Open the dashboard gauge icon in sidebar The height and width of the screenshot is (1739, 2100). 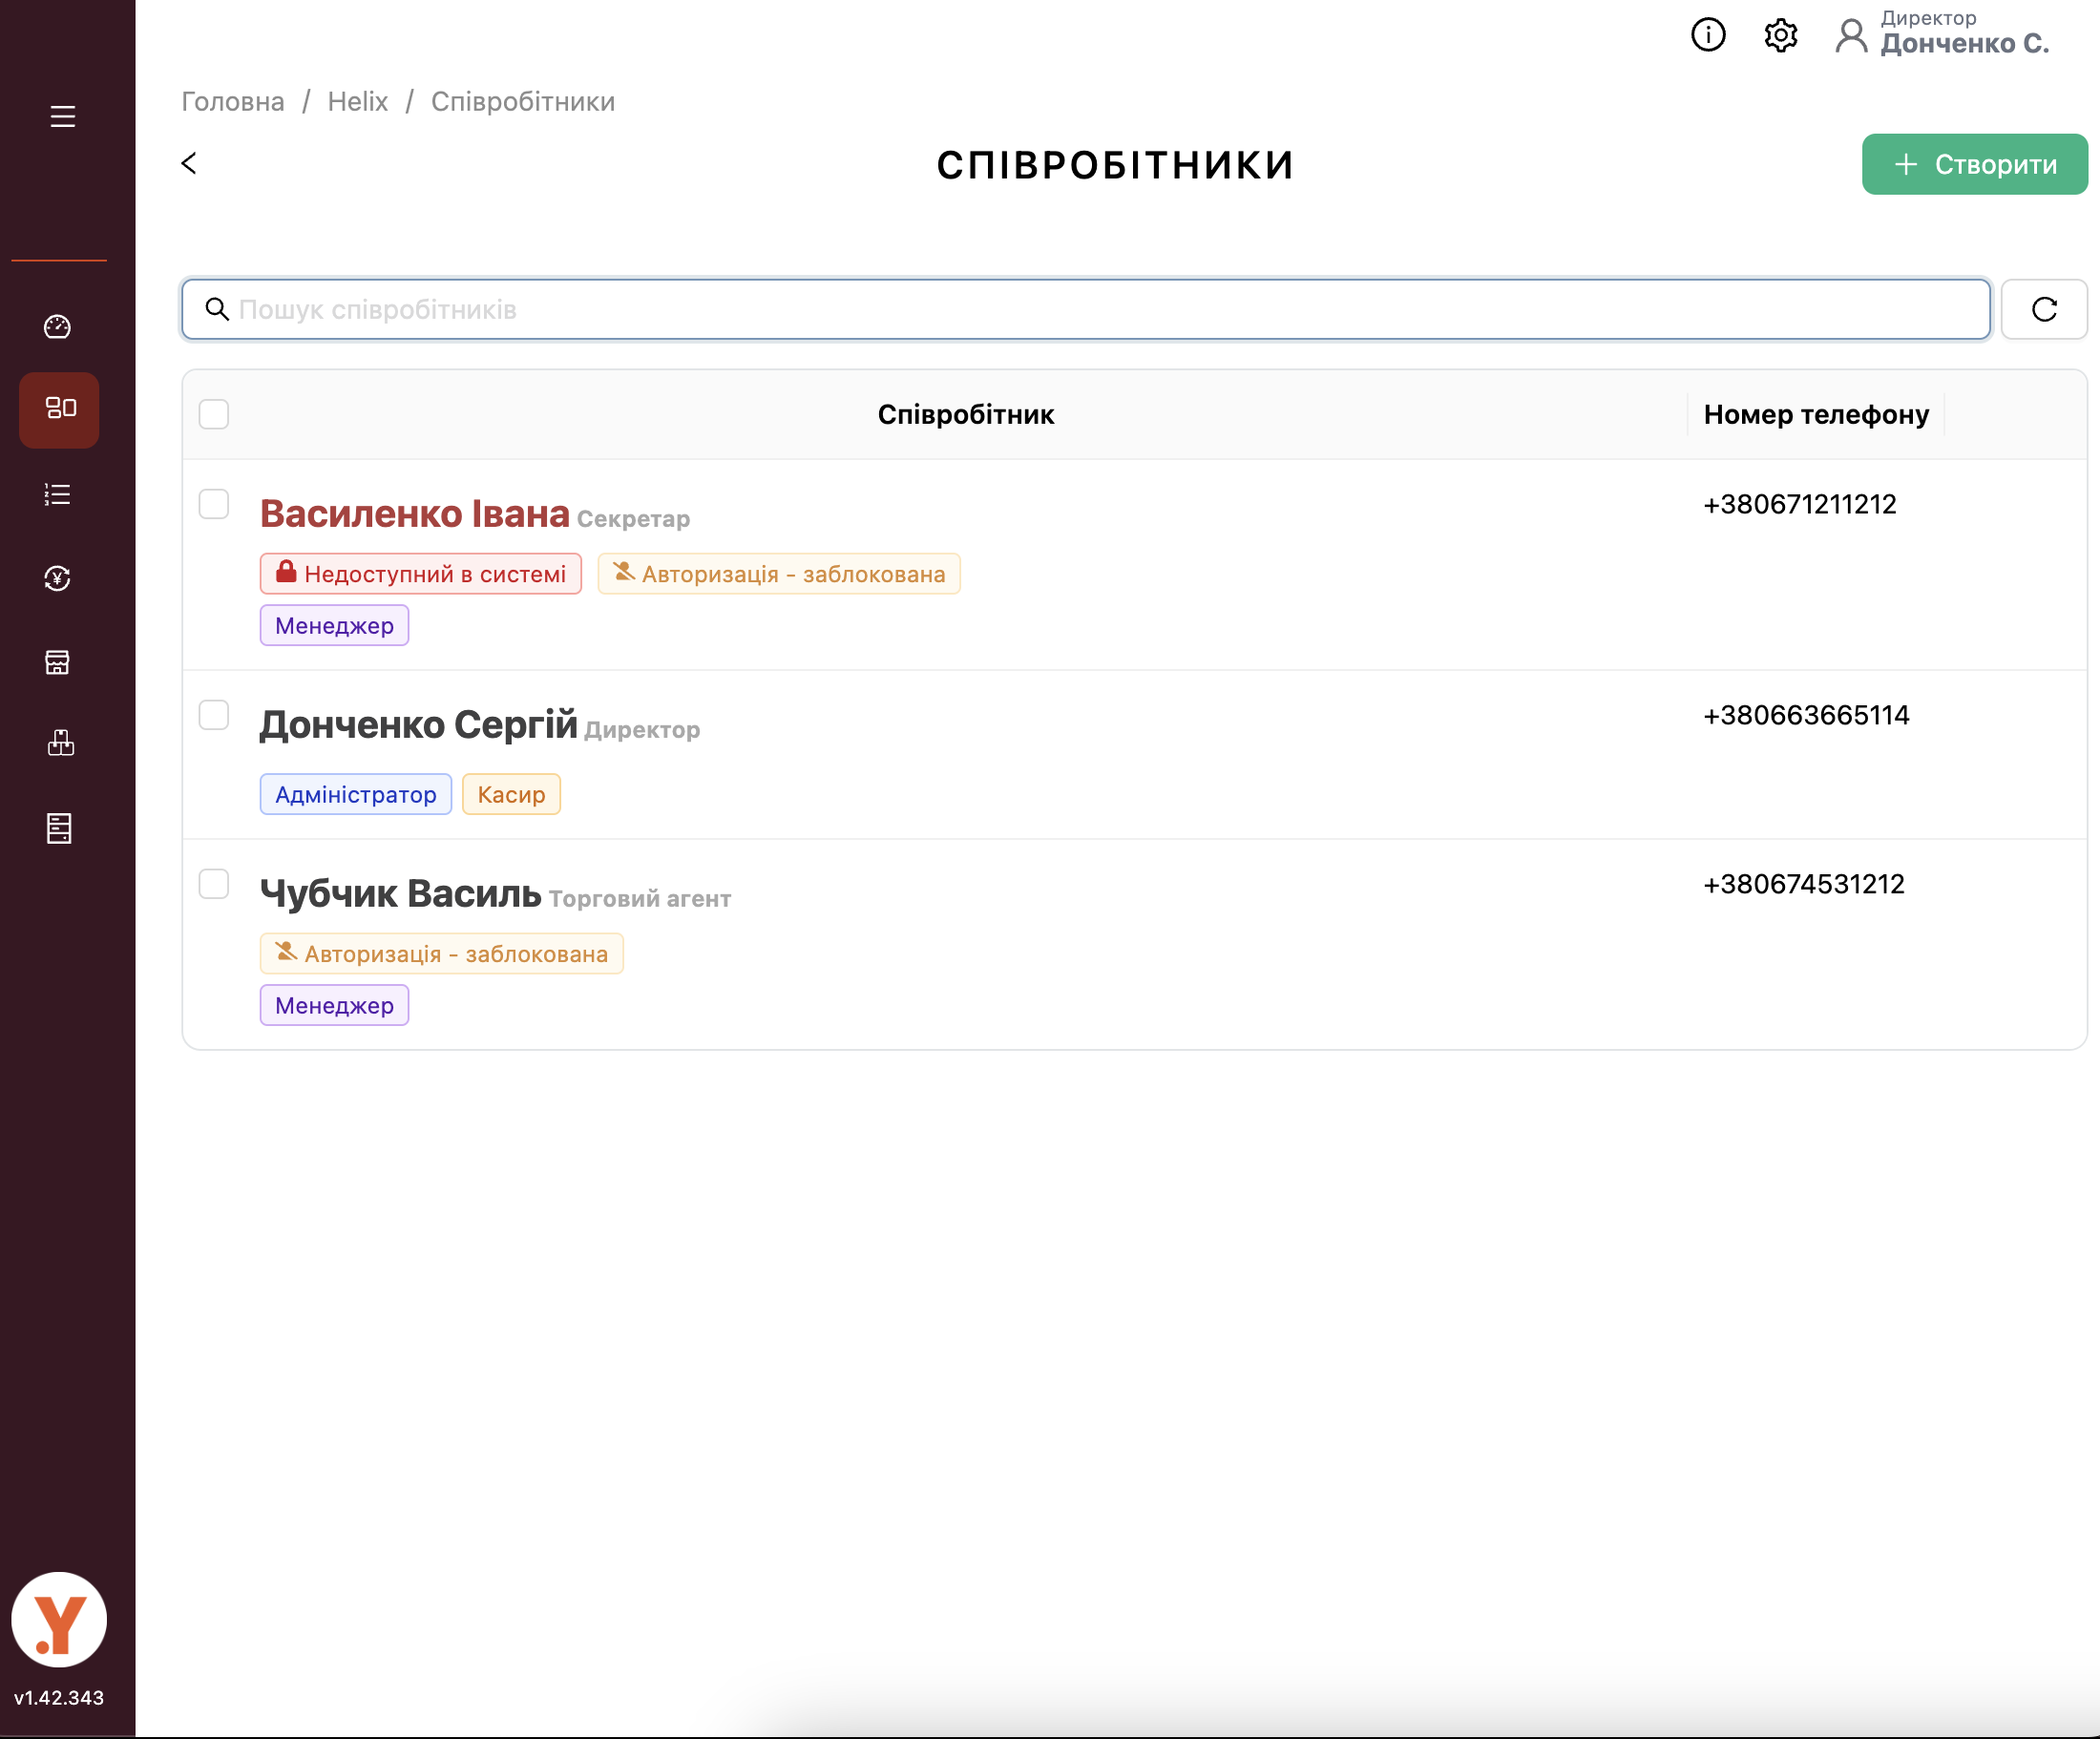click(58, 327)
